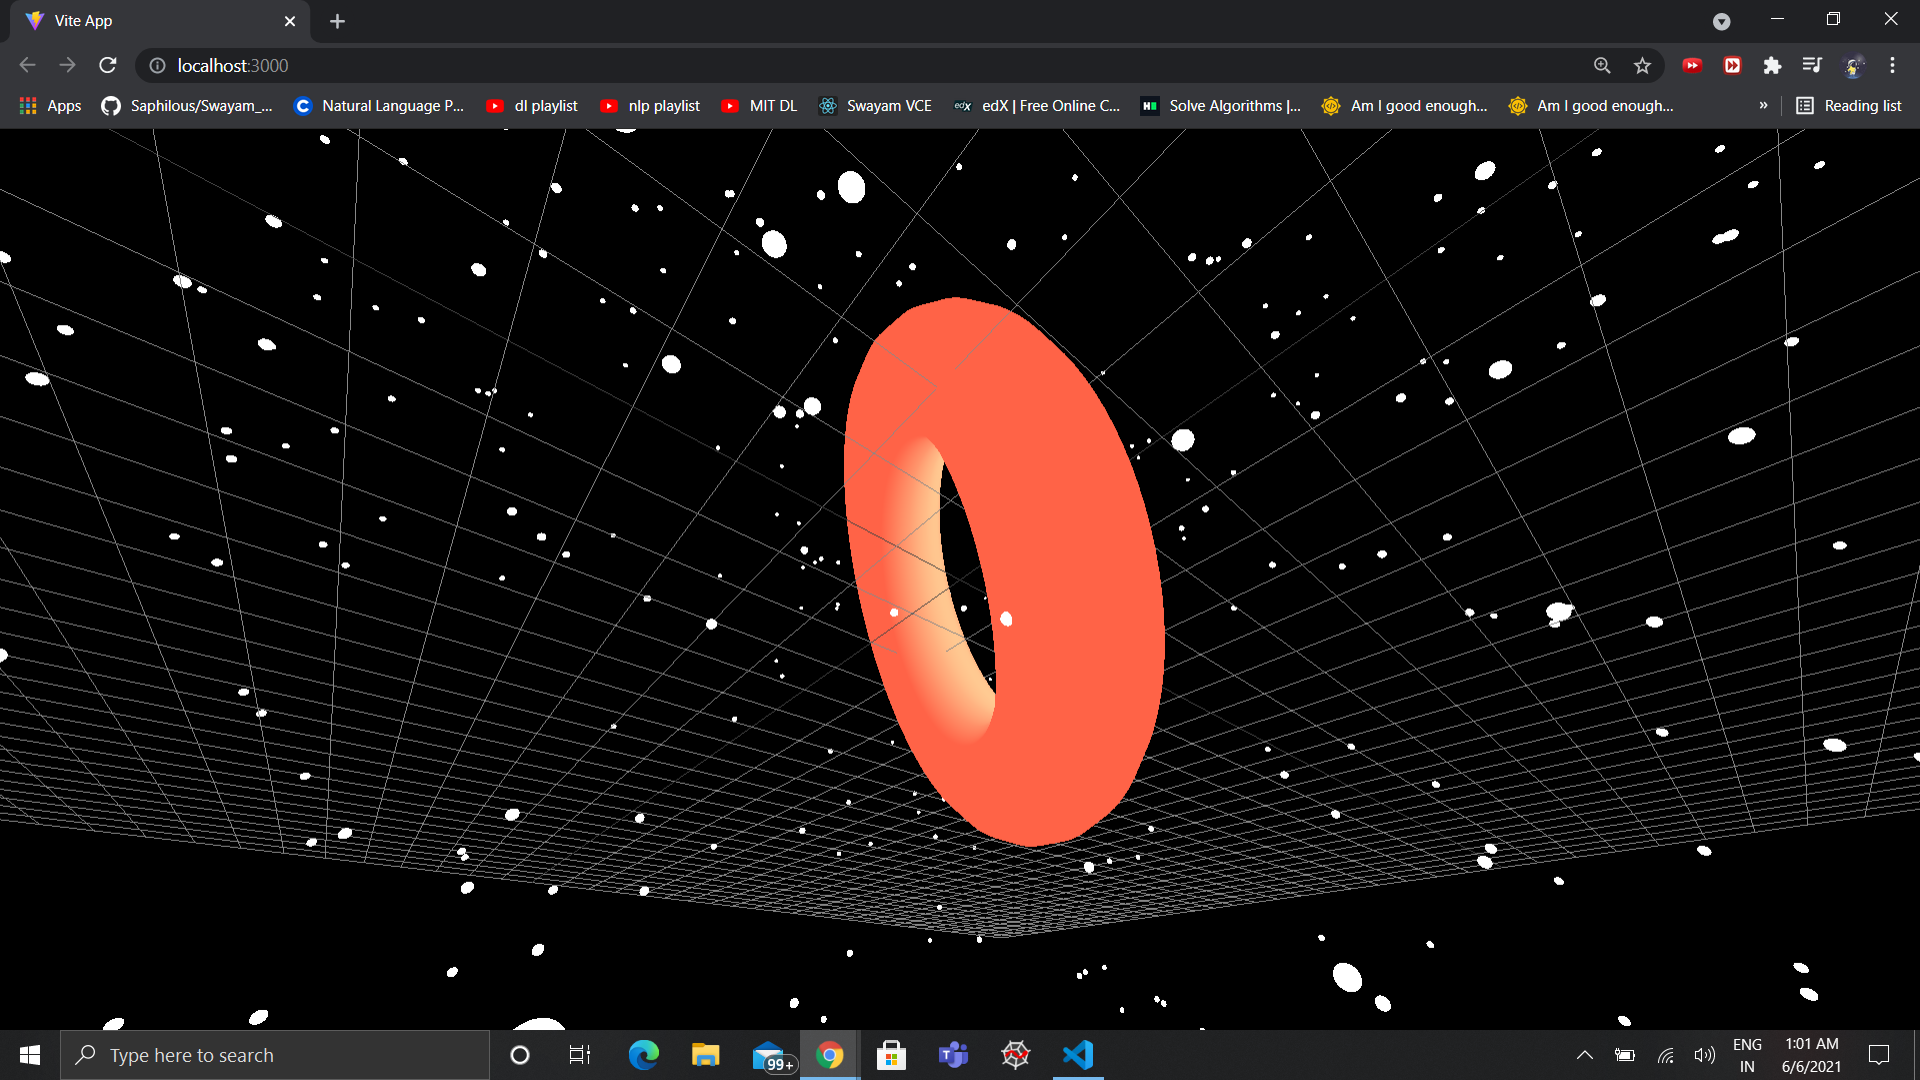The image size is (1920, 1080).
Task: Show hidden system tray icons via the chevron
Action: tap(1585, 1054)
